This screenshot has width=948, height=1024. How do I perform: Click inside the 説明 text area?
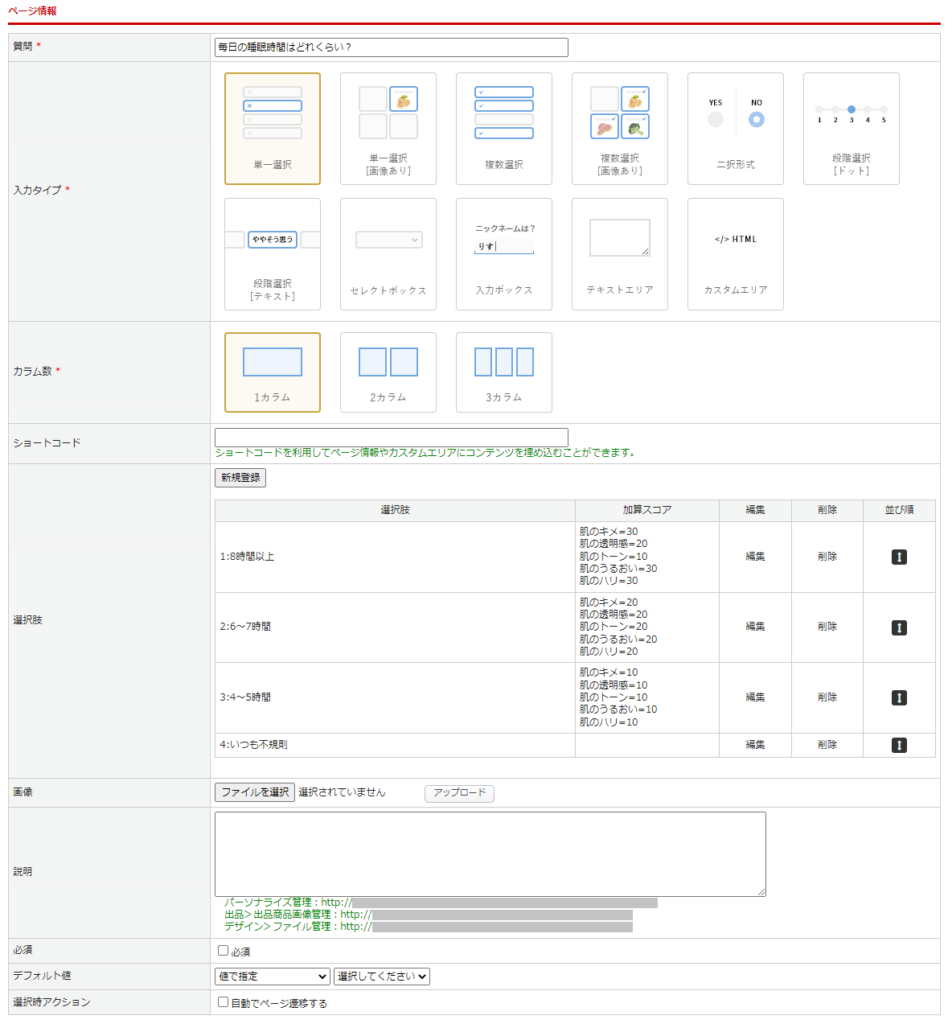tap(490, 853)
